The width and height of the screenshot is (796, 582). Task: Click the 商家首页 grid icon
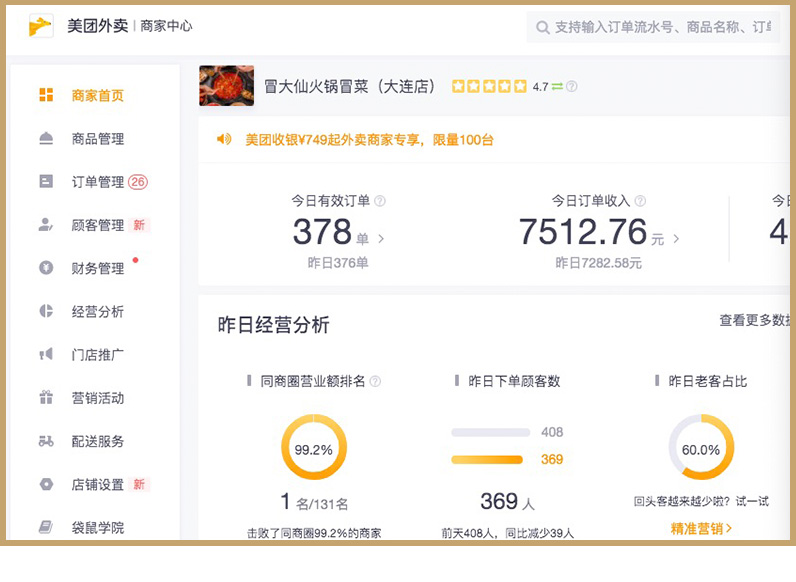click(x=46, y=95)
